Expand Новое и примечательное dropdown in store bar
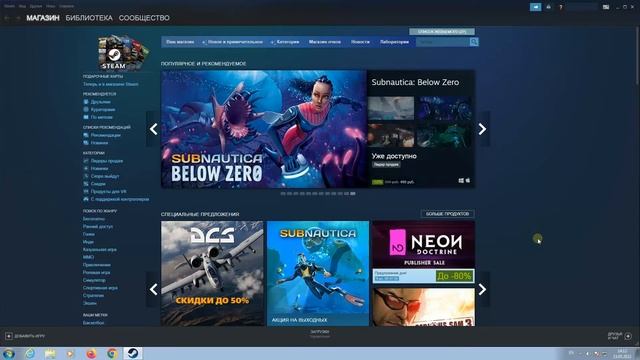 pos(233,42)
